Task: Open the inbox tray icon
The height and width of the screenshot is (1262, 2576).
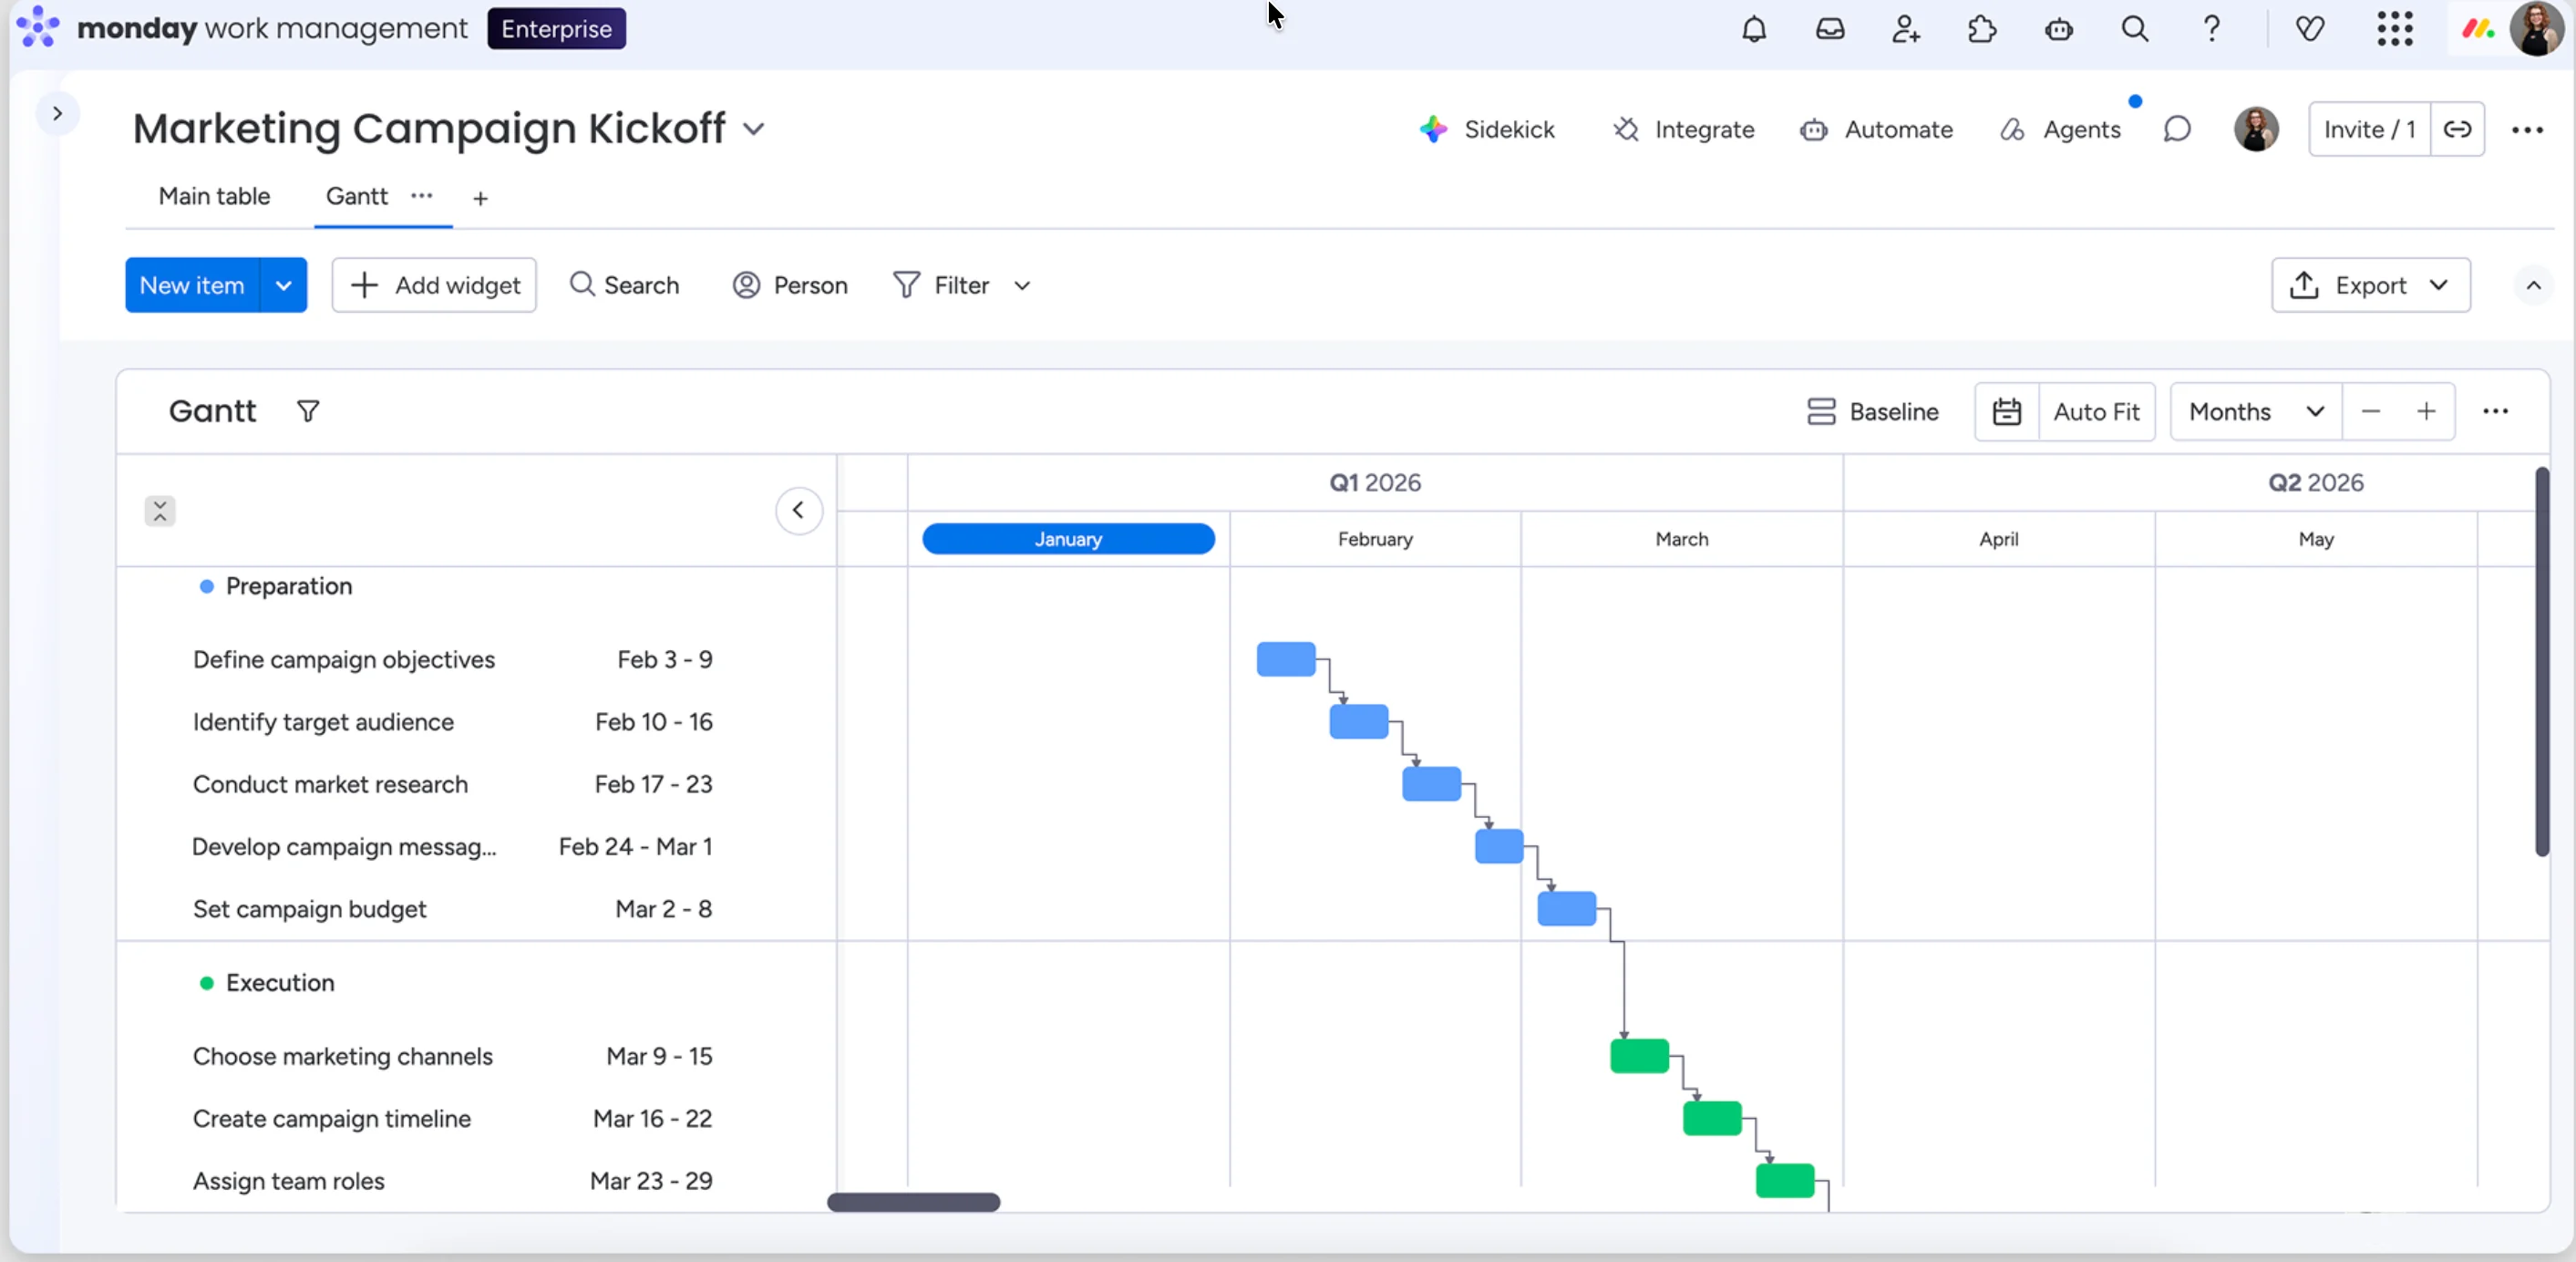Action: coord(1829,29)
